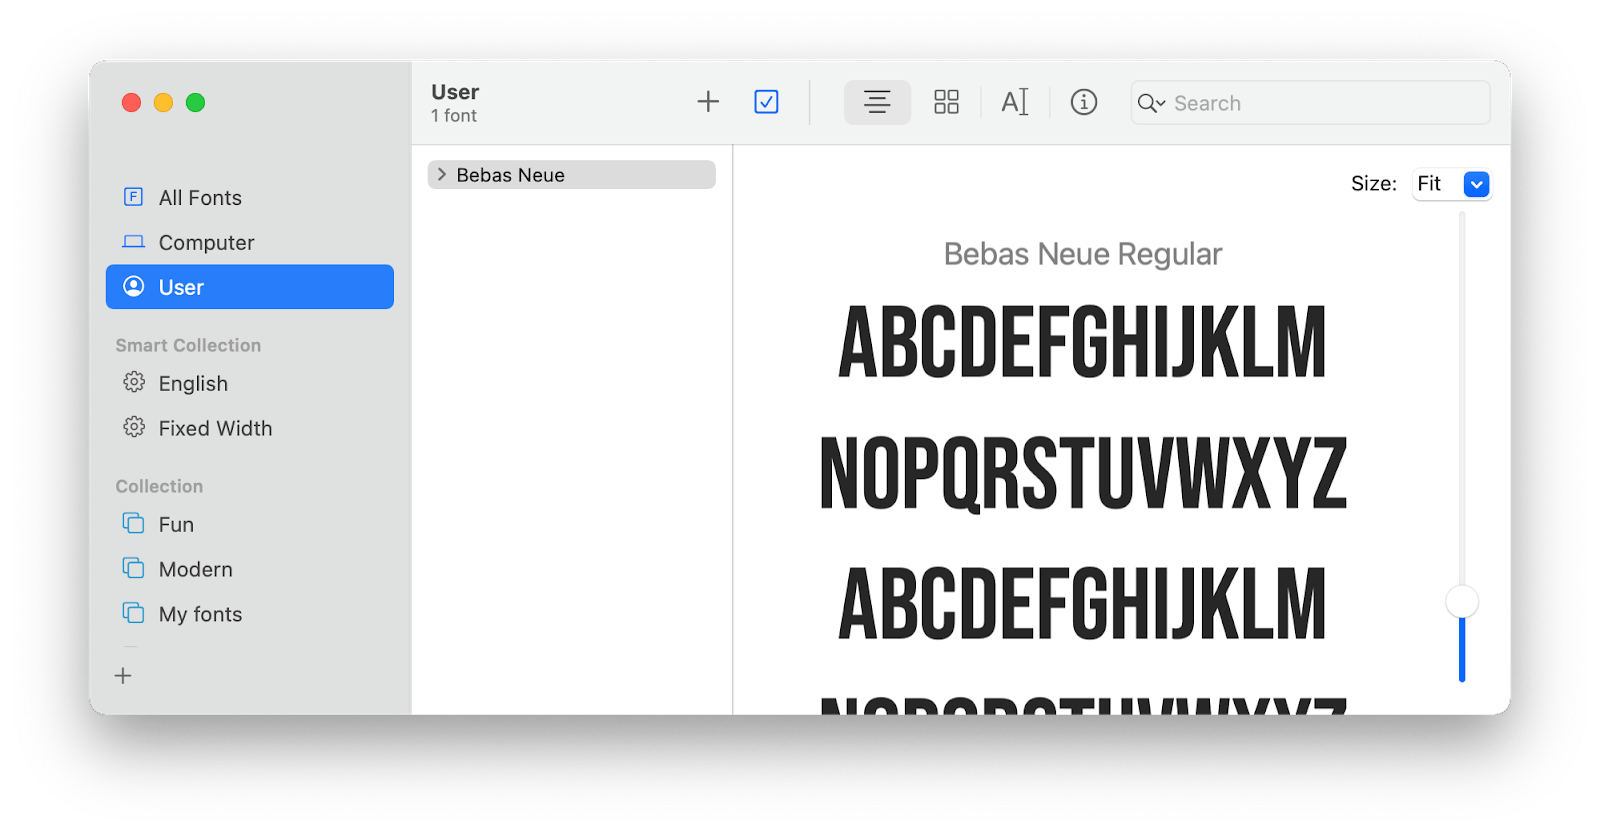
Task: Select Computer in the sidebar
Action: pos(250,243)
